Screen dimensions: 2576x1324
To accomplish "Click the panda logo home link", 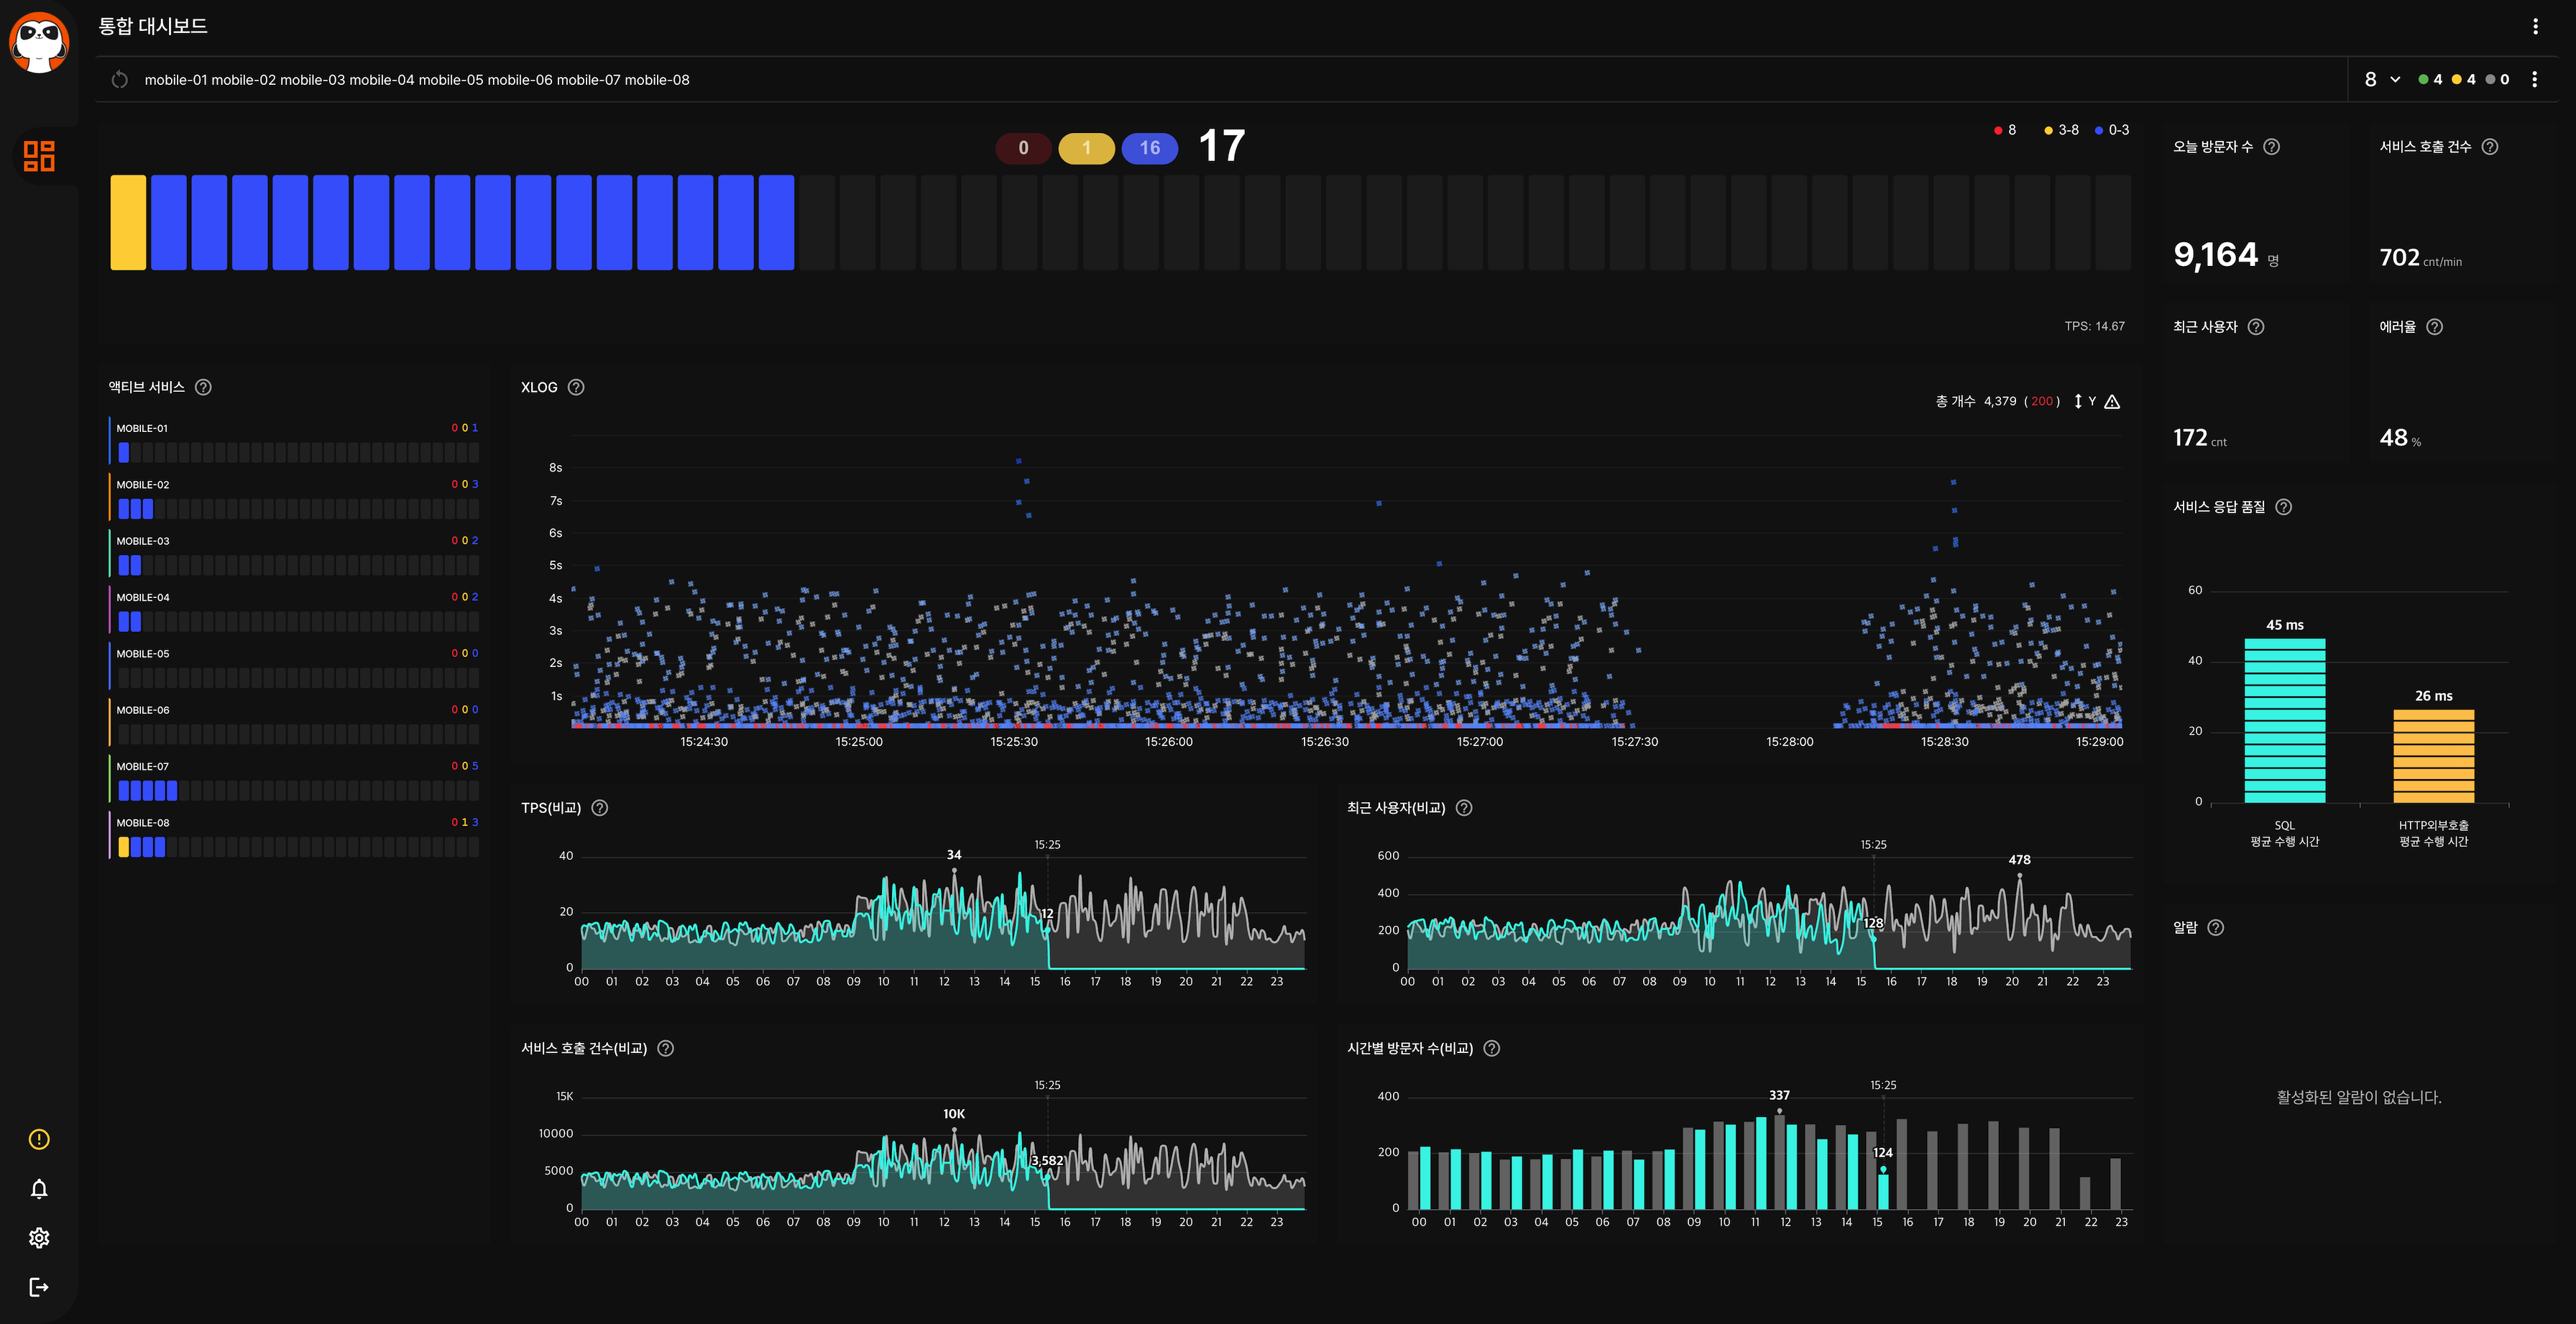I will coord(39,42).
